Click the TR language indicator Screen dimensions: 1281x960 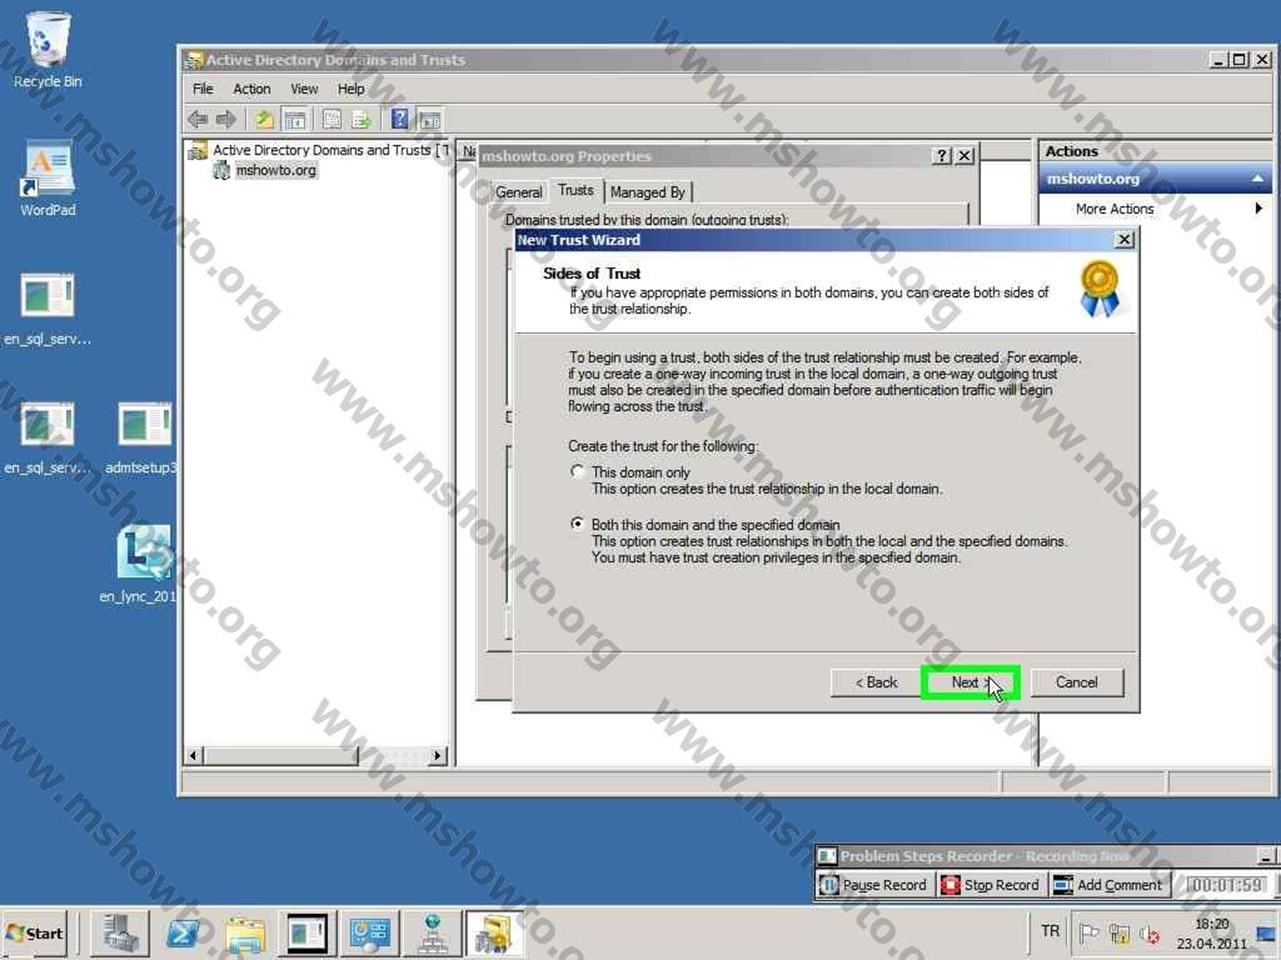[x=1050, y=931]
